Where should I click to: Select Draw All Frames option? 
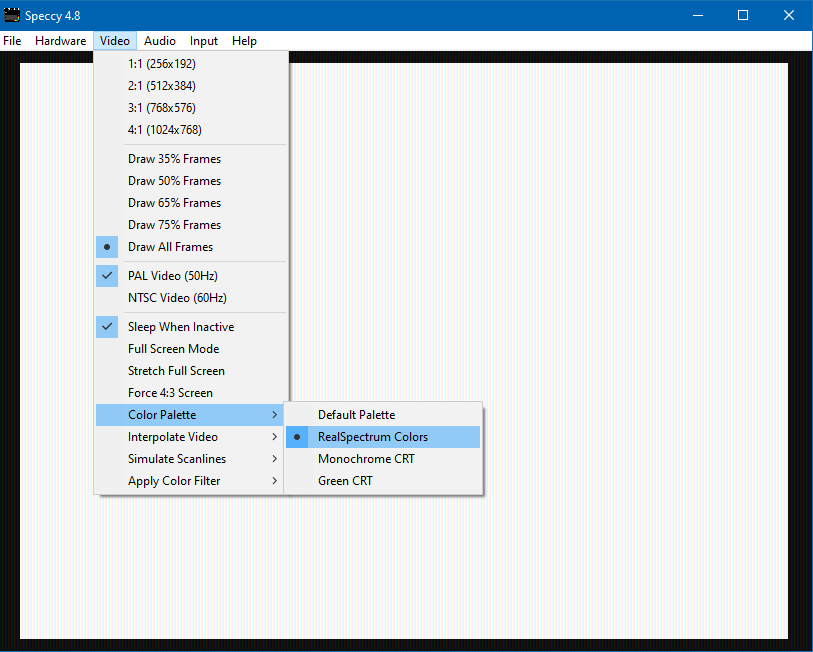click(x=191, y=247)
